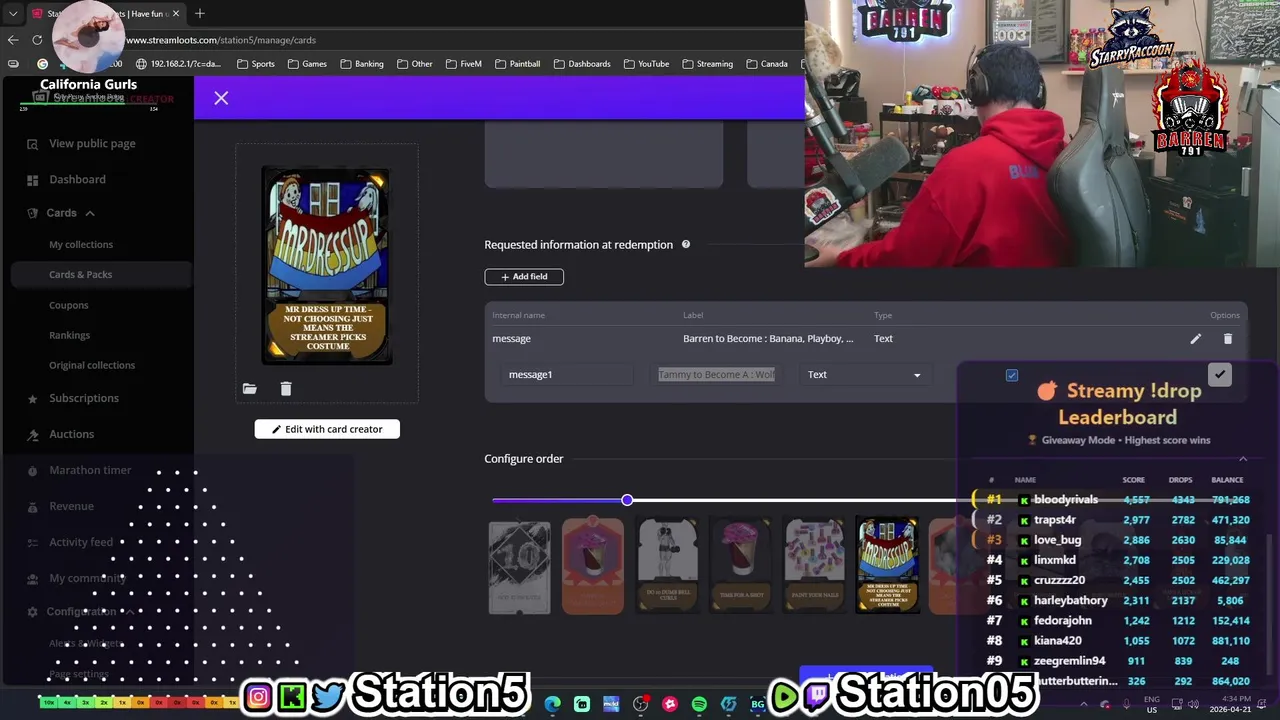The height and width of the screenshot is (720, 1280).
Task: Open OBS Studio from the taskbar
Action: [x=640, y=704]
